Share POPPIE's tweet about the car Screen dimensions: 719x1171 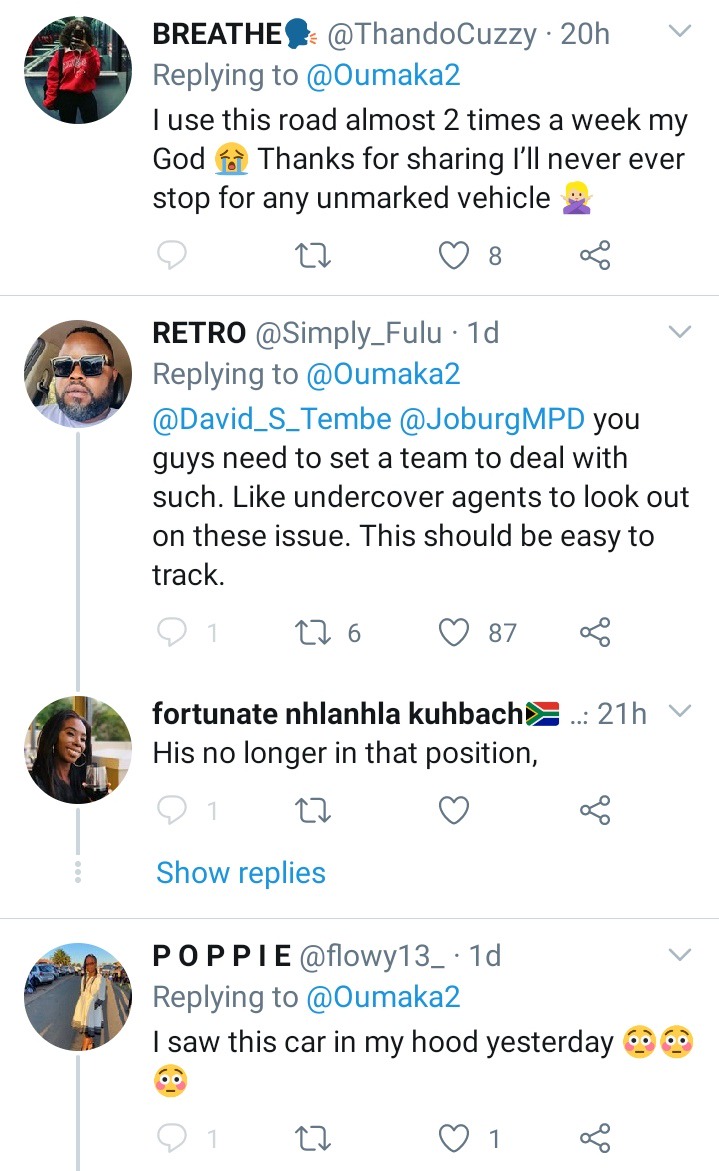pyautogui.click(x=595, y=1138)
